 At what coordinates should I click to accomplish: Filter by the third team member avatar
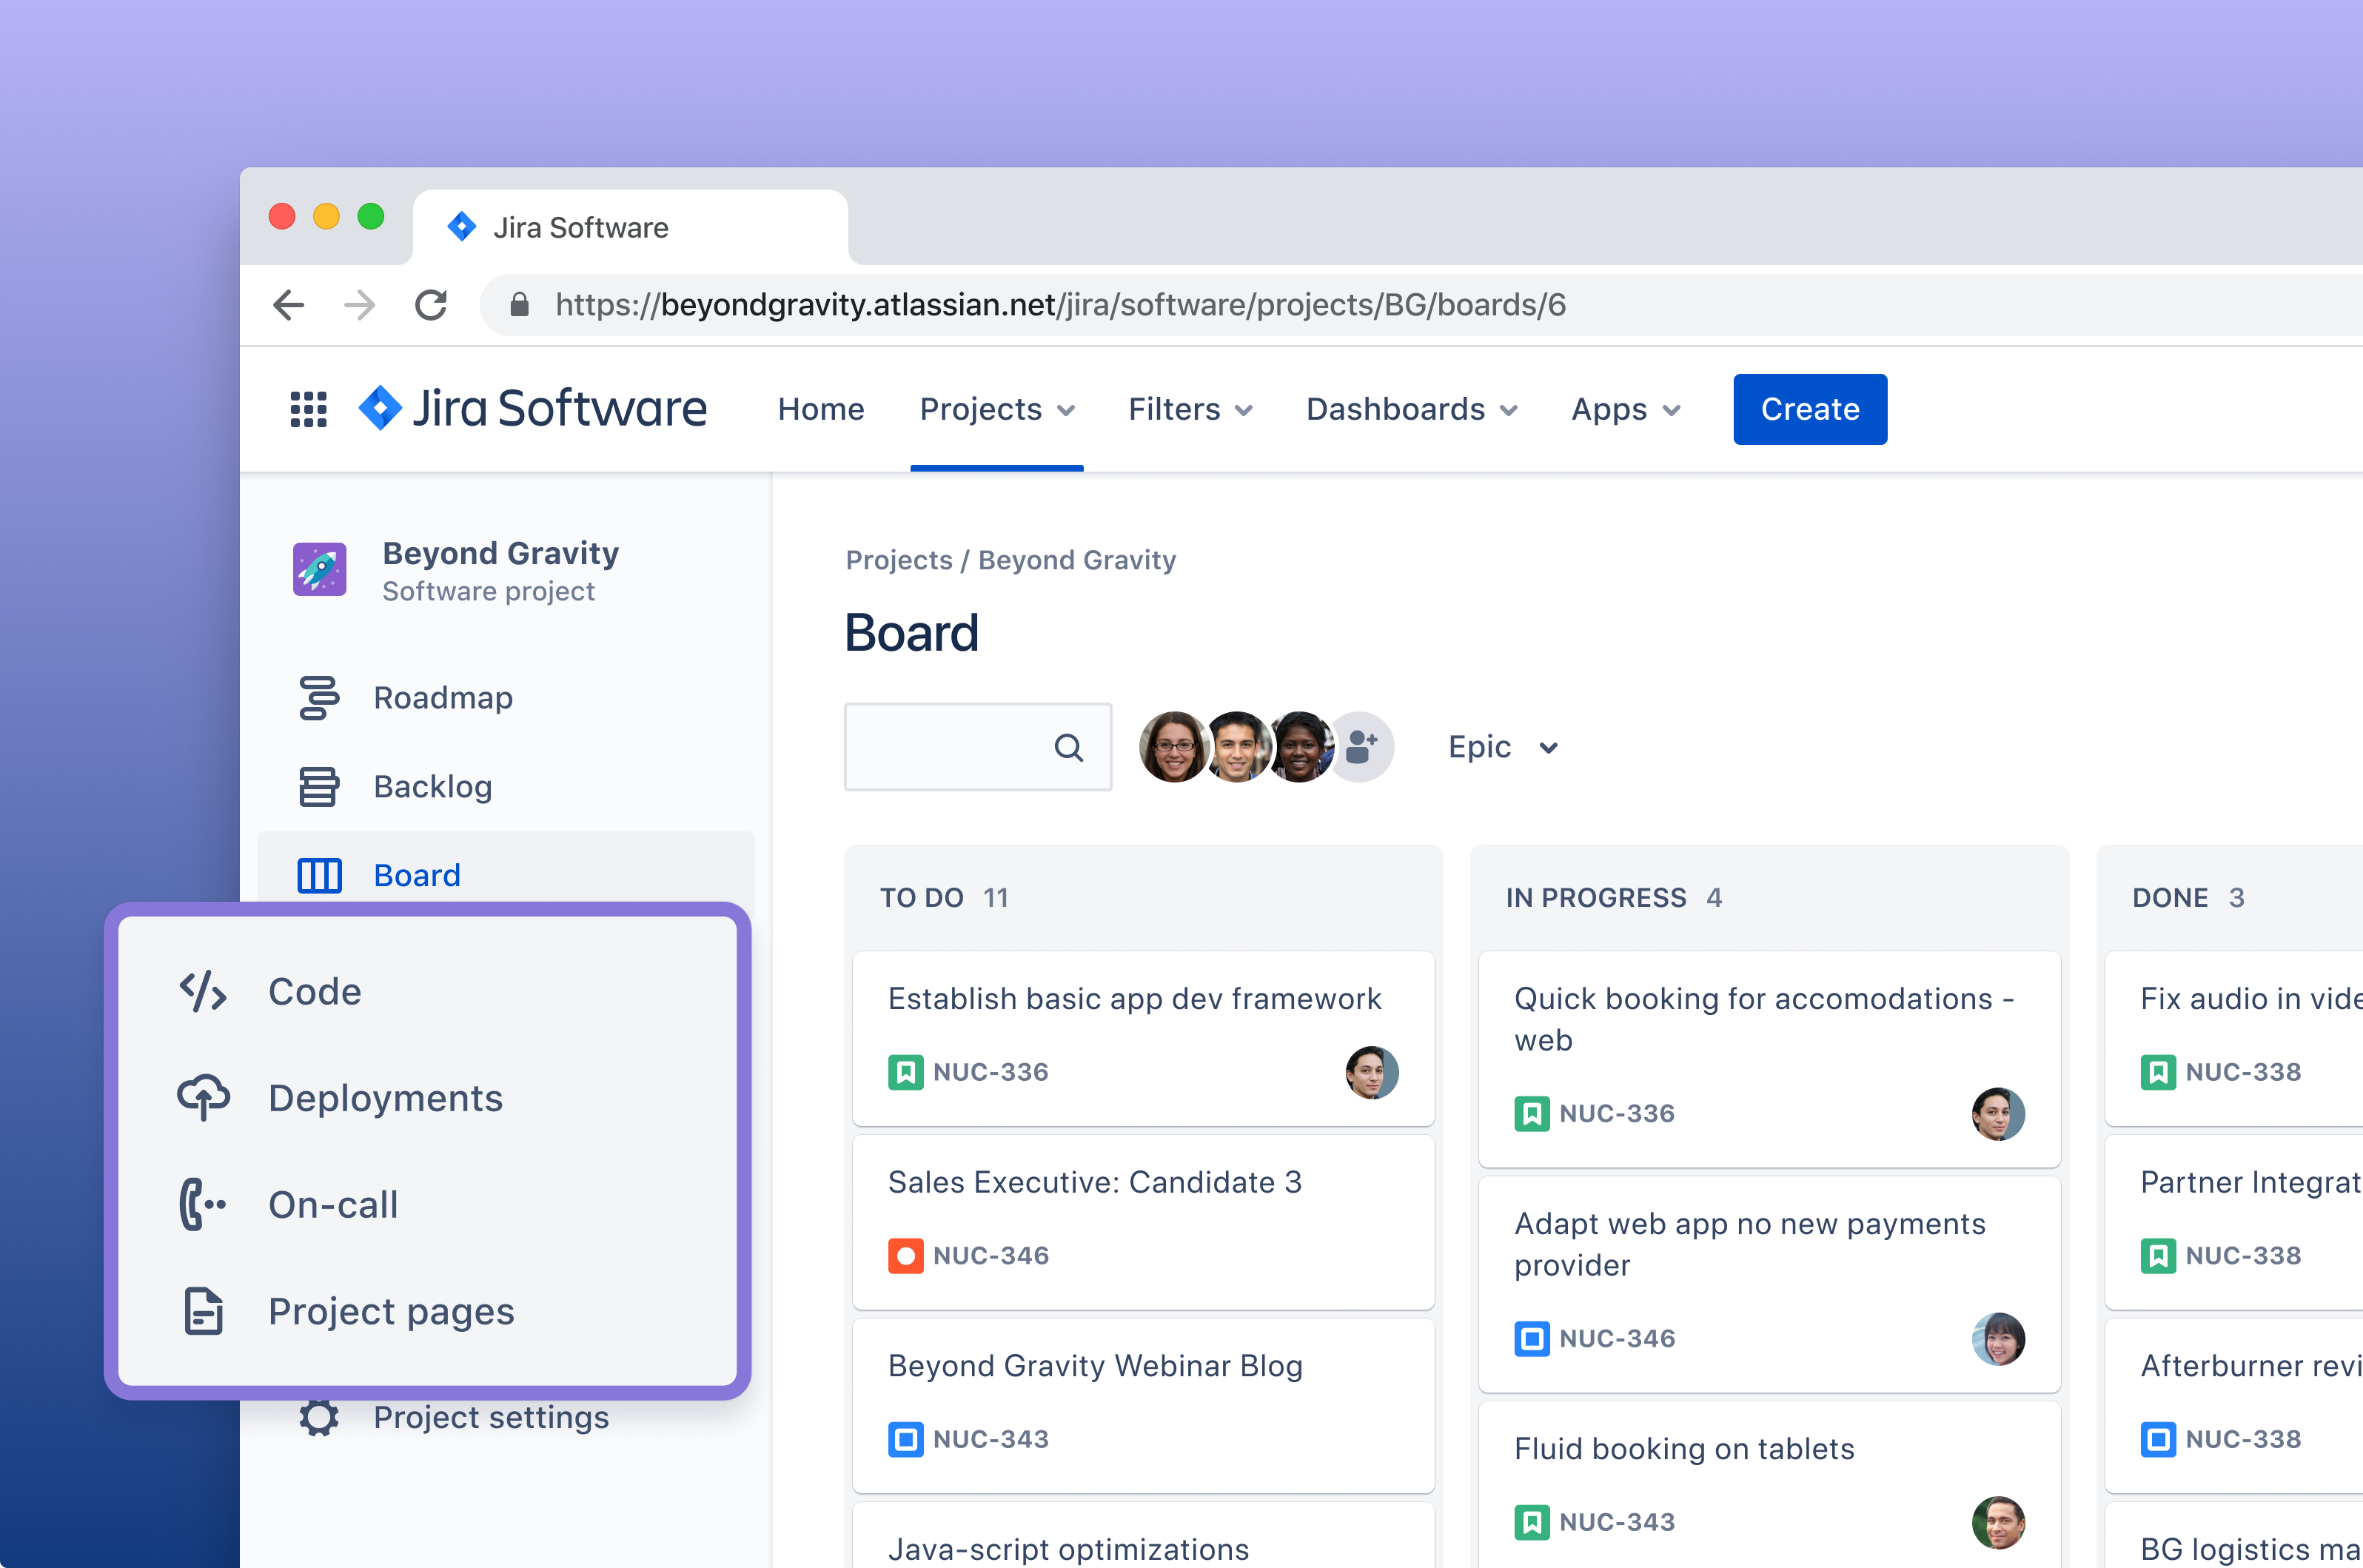(x=1300, y=747)
